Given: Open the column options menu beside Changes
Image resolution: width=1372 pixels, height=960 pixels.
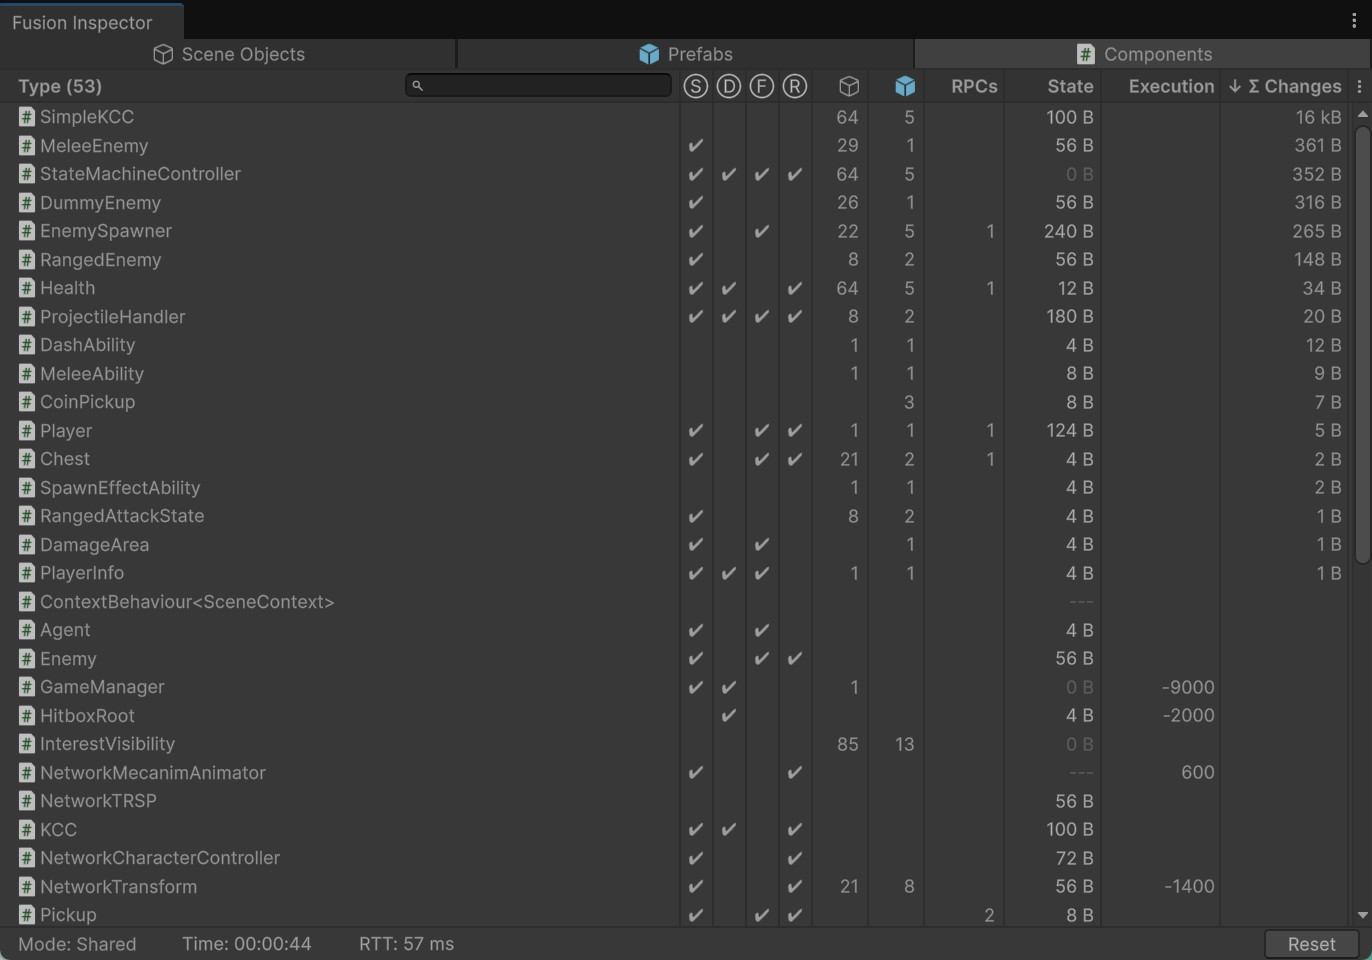Looking at the screenshot, I should (1359, 87).
